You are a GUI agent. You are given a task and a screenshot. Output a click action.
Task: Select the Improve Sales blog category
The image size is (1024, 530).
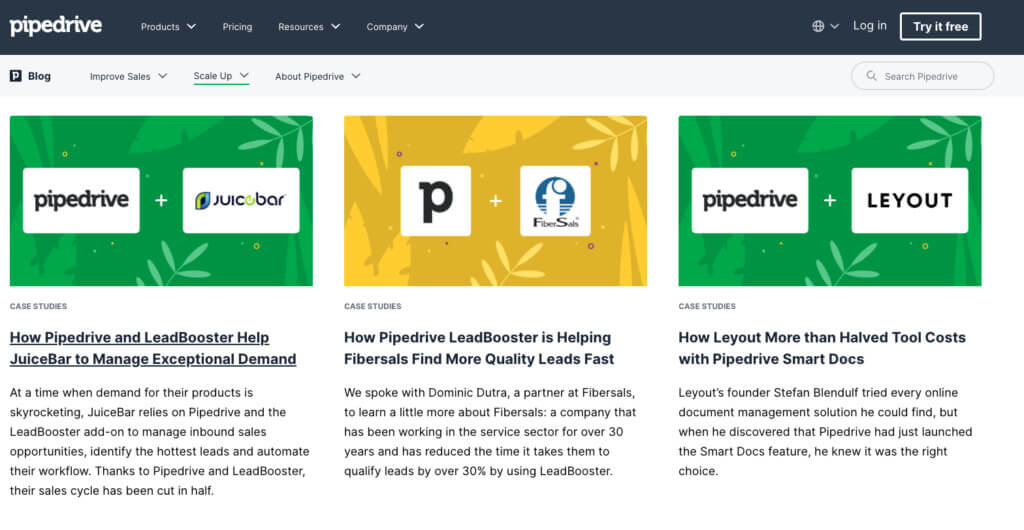[x=129, y=76]
